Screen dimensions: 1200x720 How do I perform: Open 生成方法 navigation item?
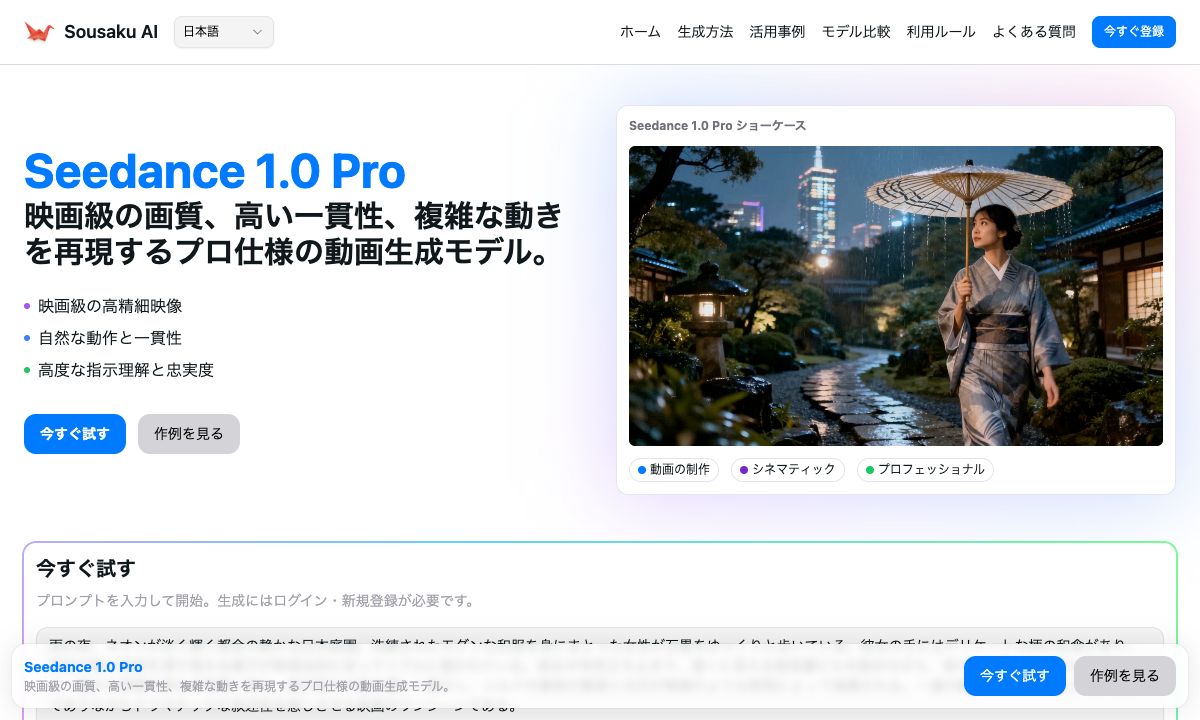pyautogui.click(x=705, y=32)
